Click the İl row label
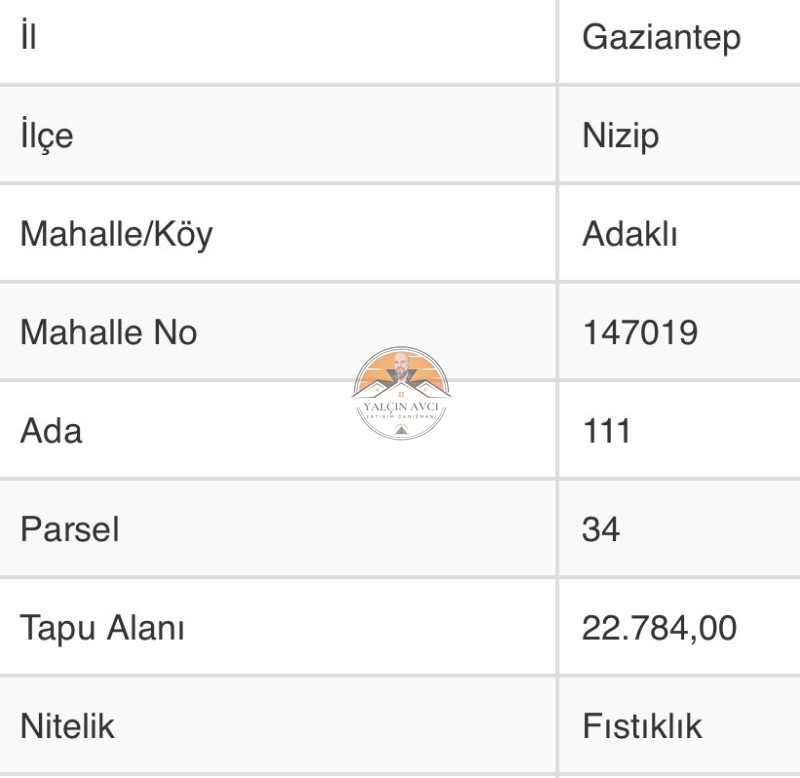The width and height of the screenshot is (800, 778). pyautogui.click(x=29, y=35)
